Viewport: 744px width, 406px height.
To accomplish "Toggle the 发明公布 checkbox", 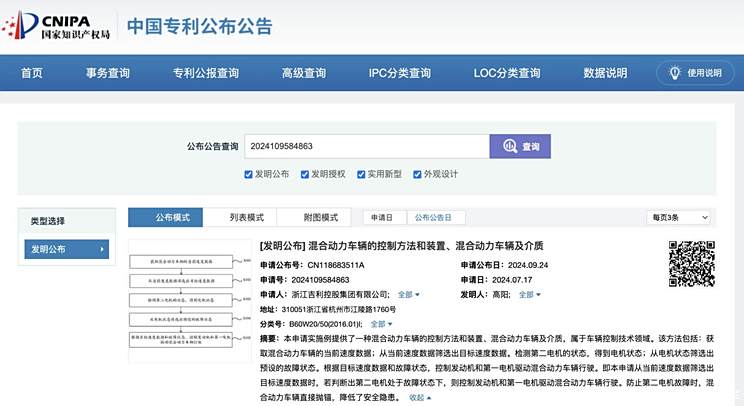I will click(x=249, y=174).
